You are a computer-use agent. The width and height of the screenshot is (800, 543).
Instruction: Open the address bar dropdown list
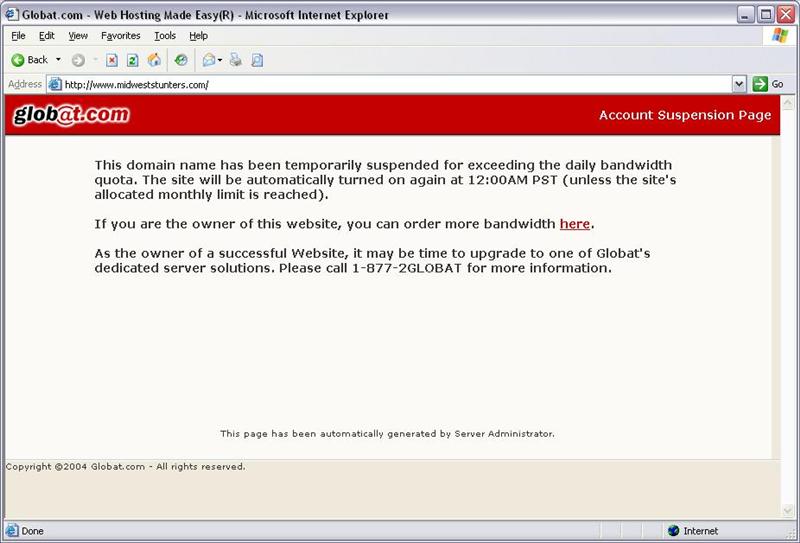pyautogui.click(x=739, y=85)
